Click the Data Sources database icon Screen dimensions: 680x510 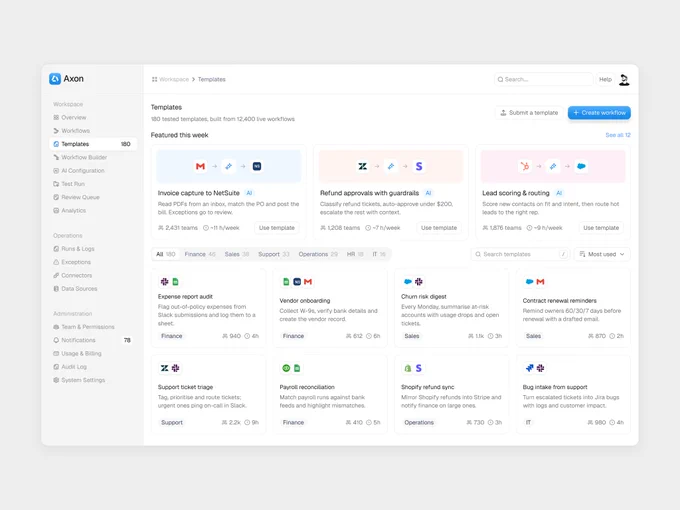pyautogui.click(x=56, y=289)
